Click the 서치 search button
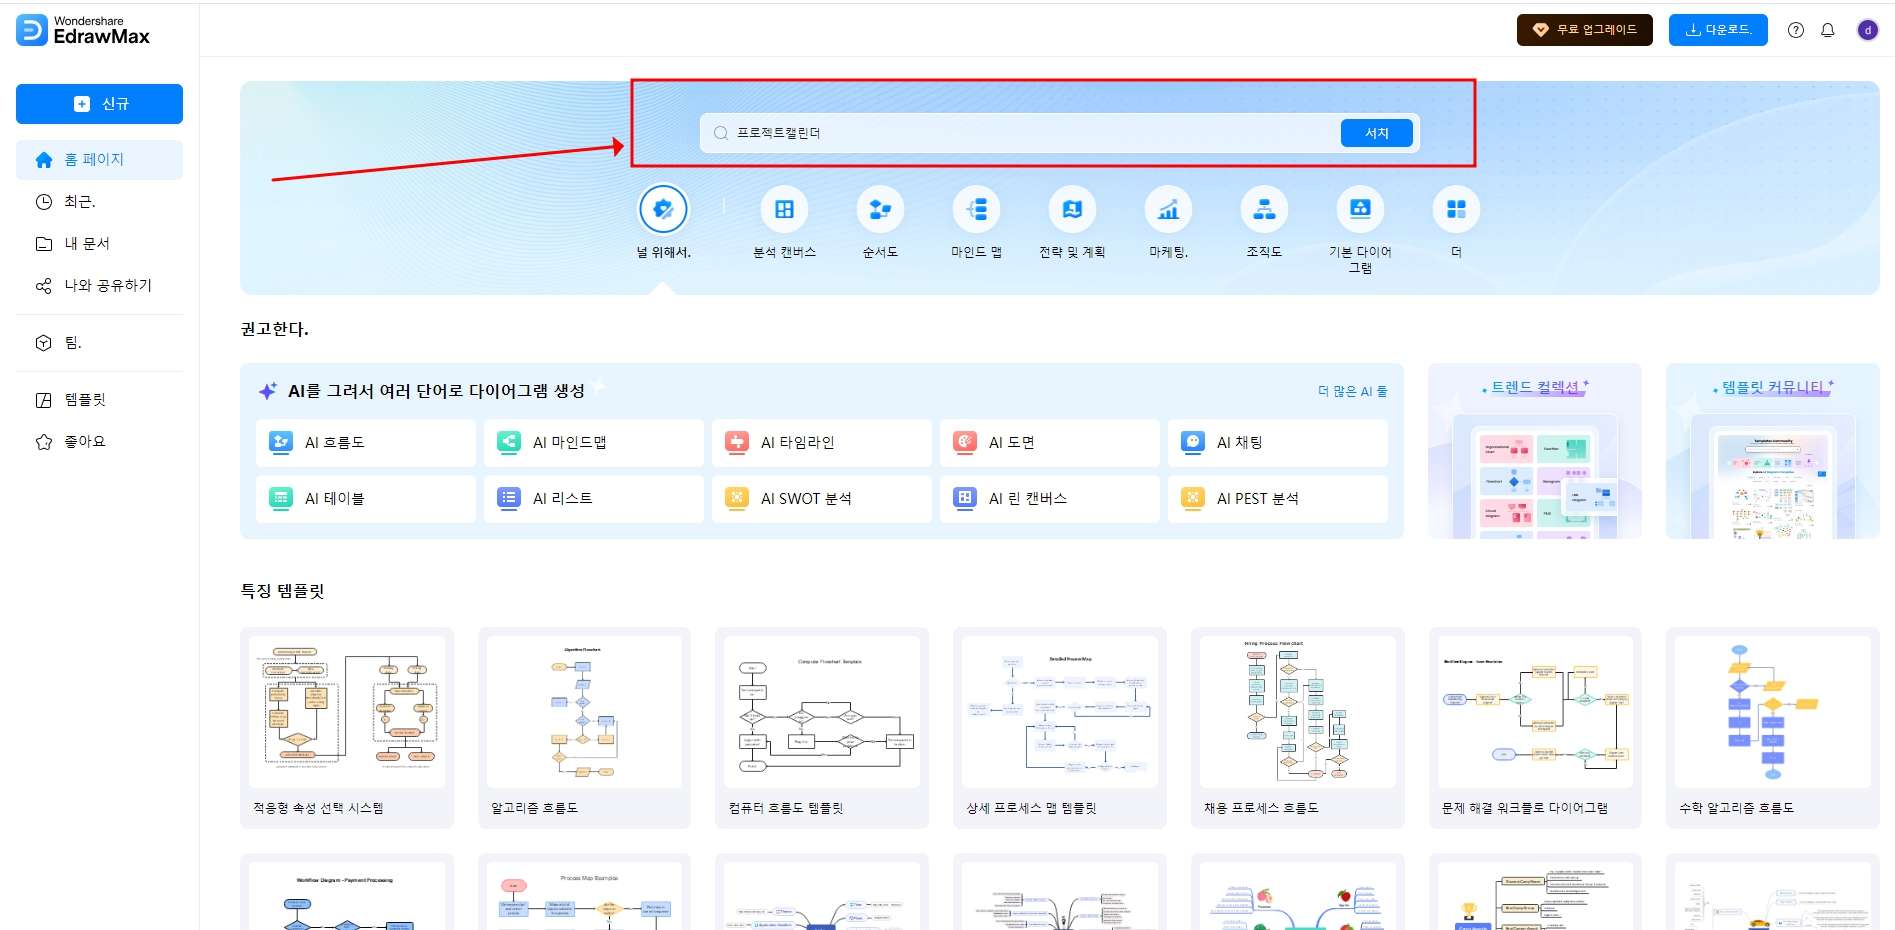 (1377, 133)
